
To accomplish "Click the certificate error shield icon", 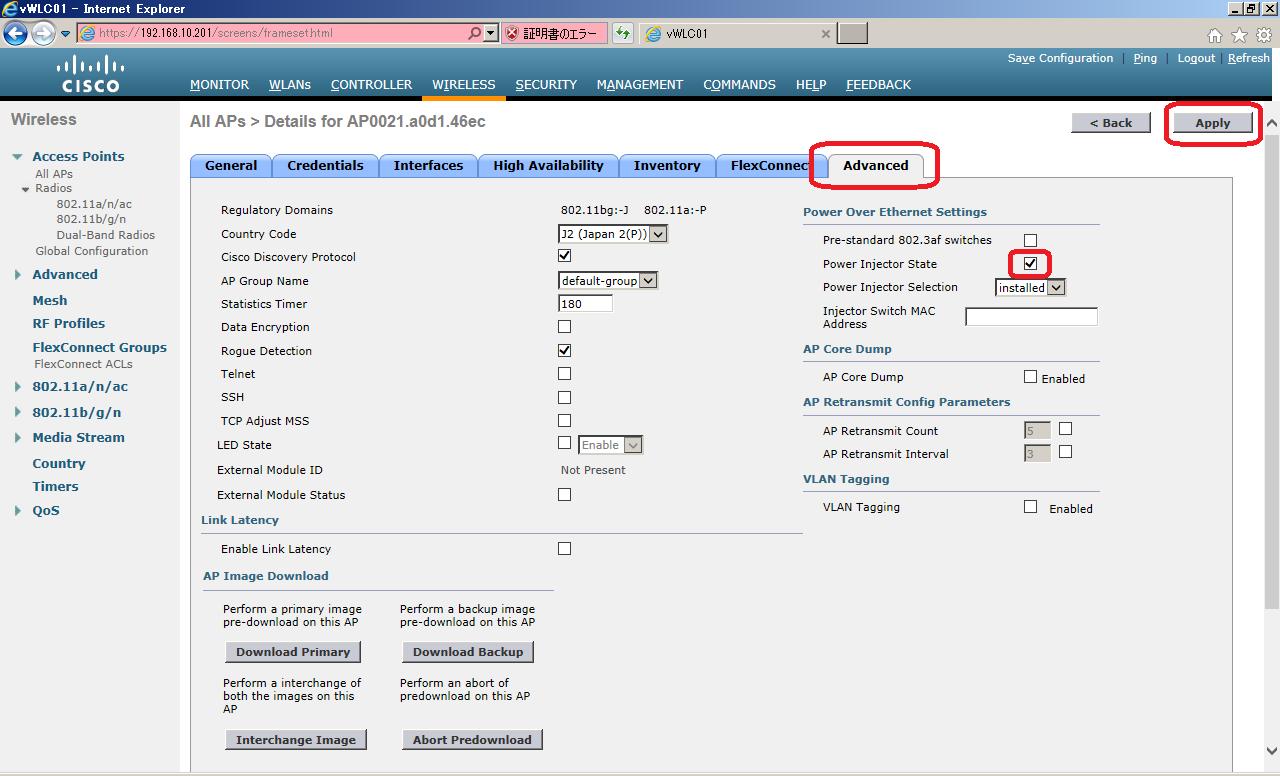I will [x=512, y=33].
